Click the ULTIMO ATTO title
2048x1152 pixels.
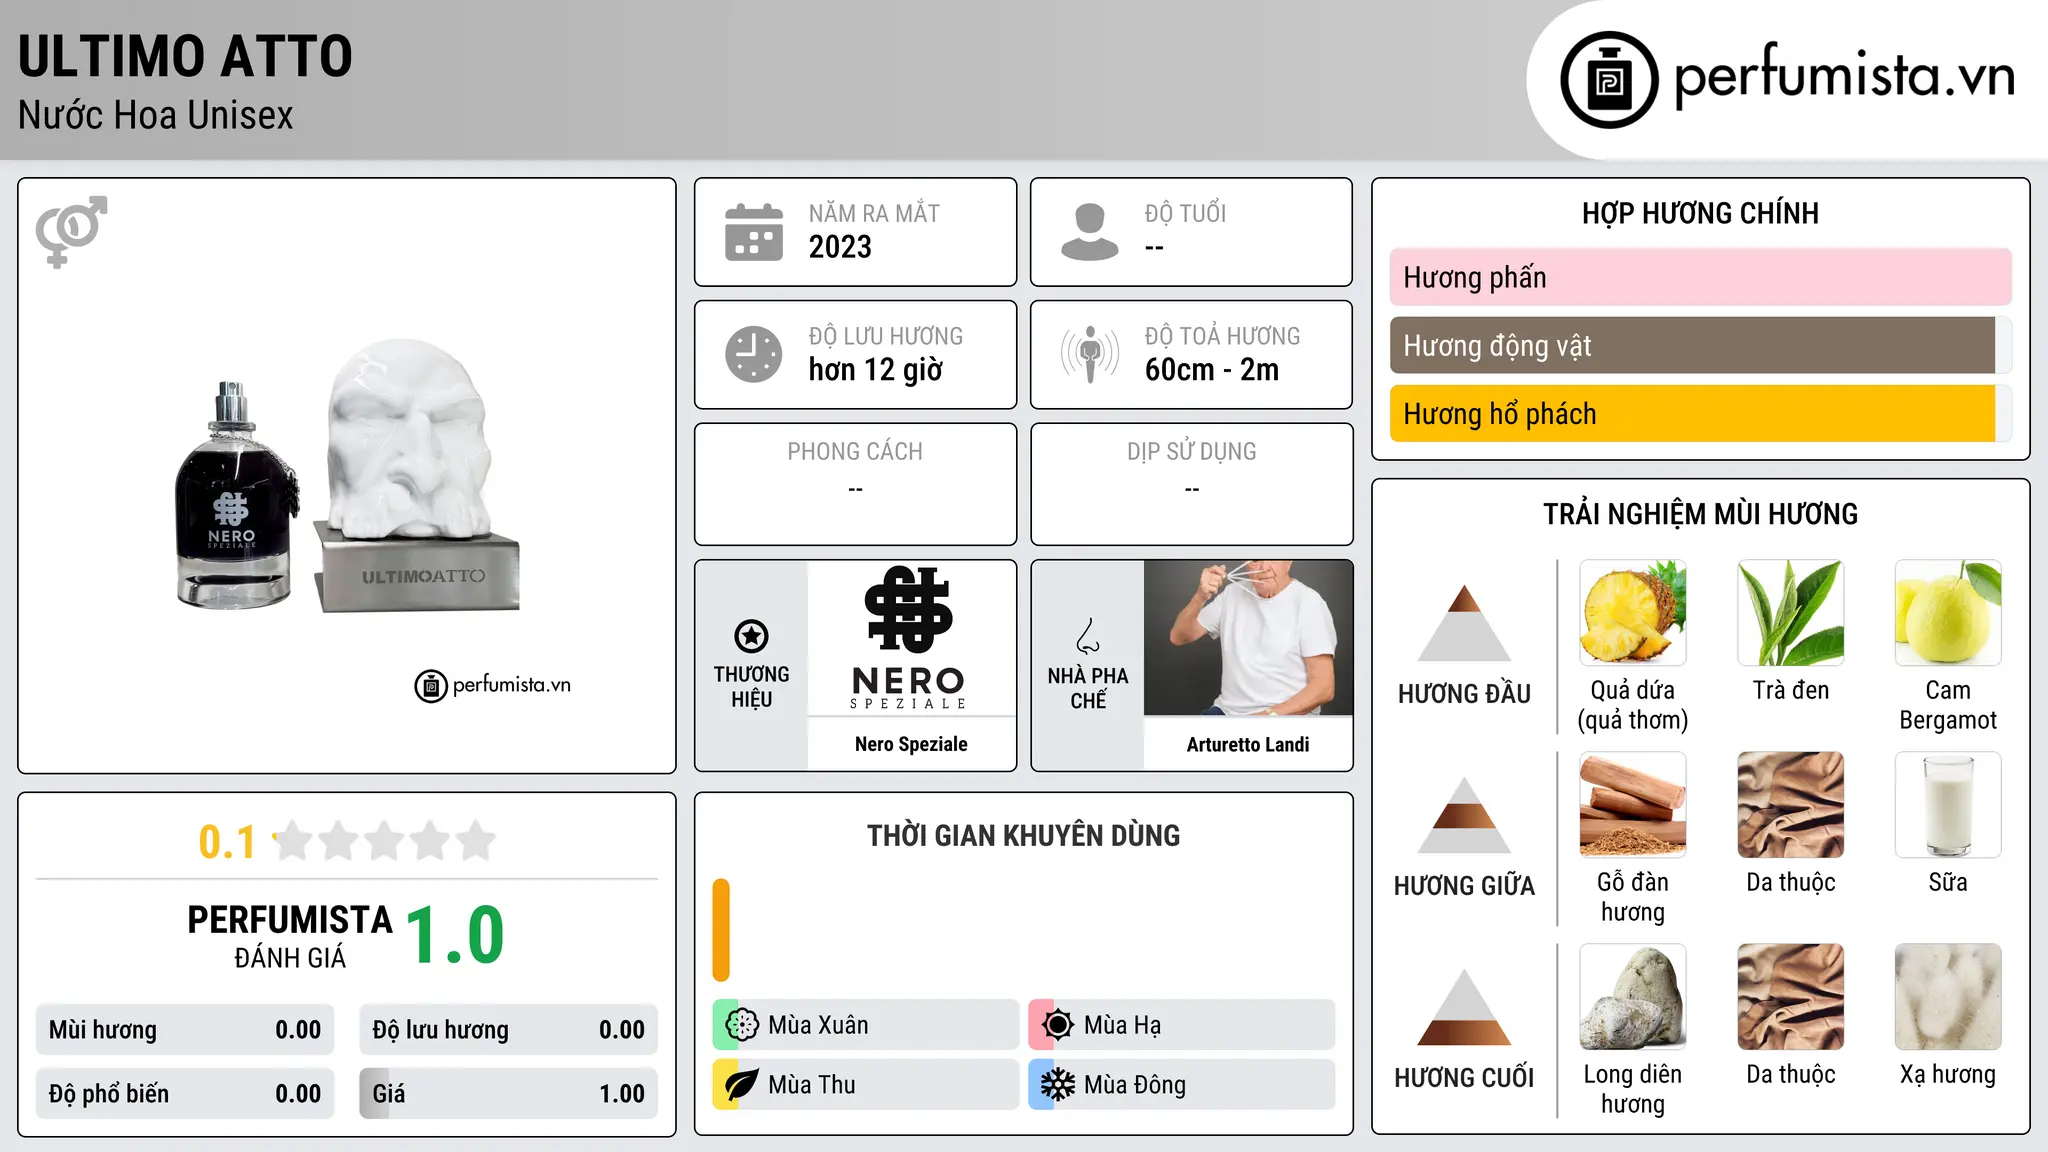point(185,56)
